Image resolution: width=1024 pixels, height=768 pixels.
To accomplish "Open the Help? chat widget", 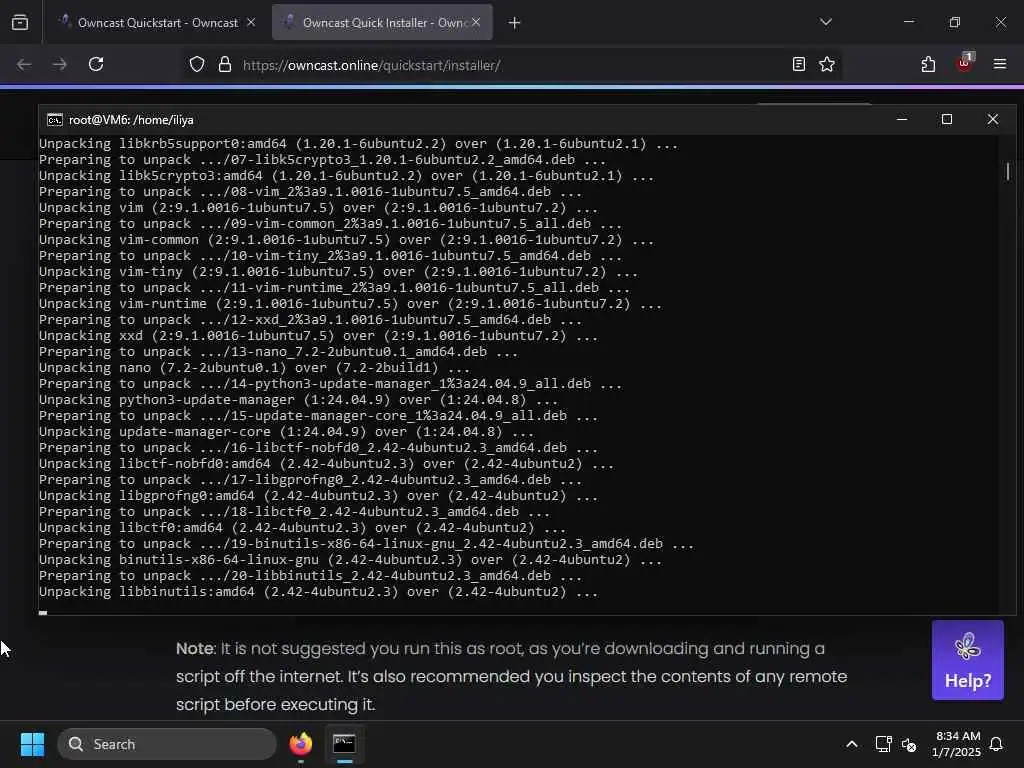I will 968,660.
